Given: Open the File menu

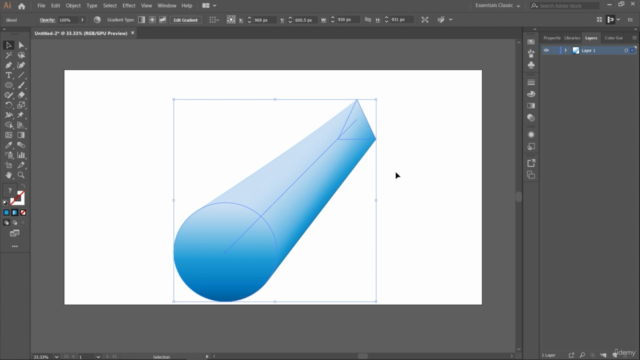Looking at the screenshot, I should click(x=41, y=6).
